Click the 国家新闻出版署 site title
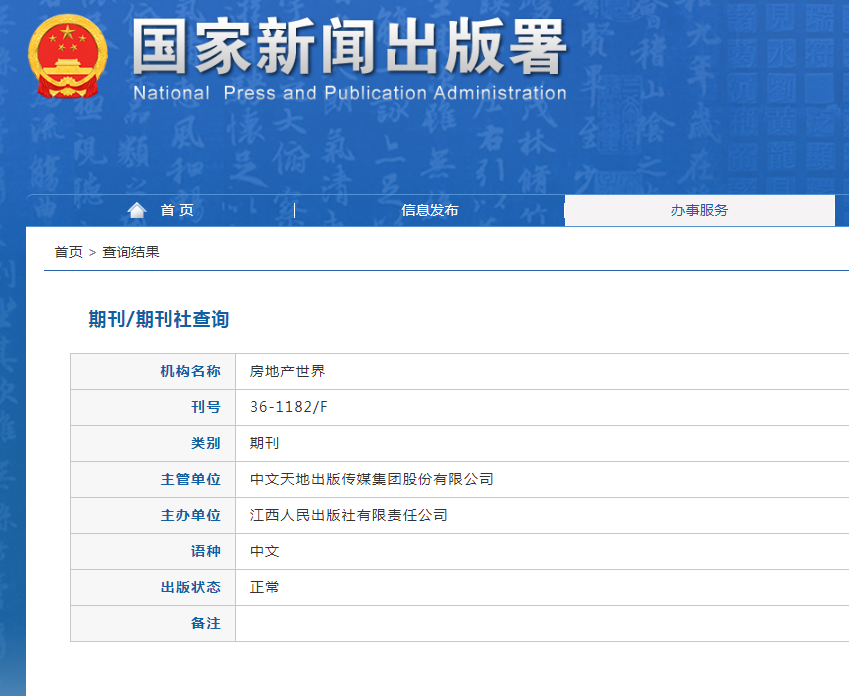This screenshot has width=849, height=696. [349, 47]
